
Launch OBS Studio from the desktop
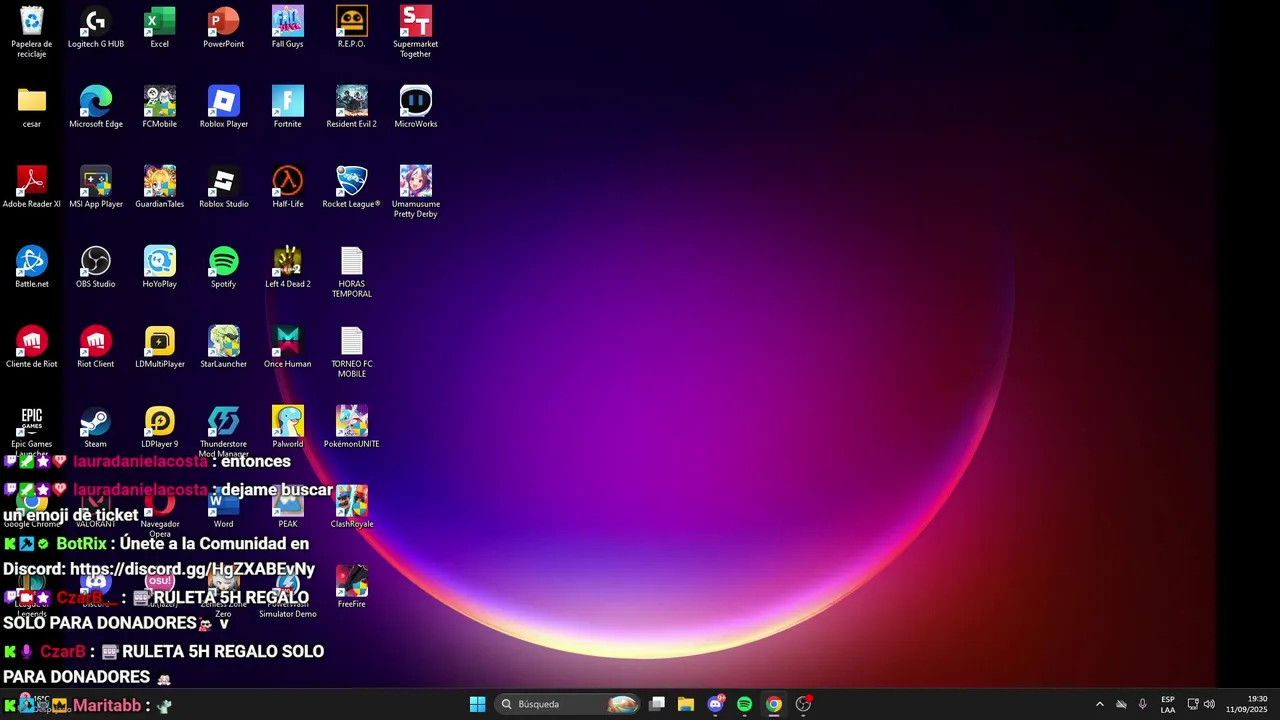pyautogui.click(x=96, y=268)
